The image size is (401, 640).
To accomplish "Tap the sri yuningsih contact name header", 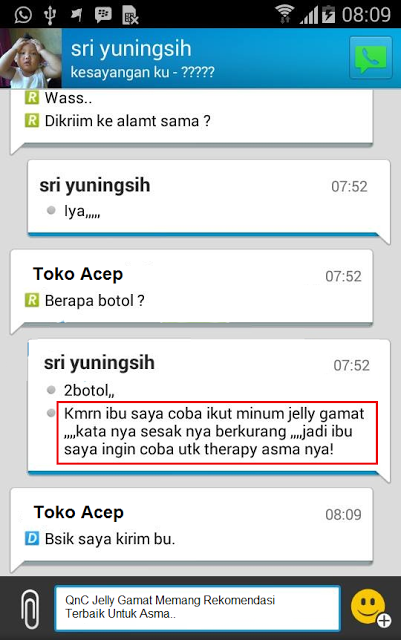I will point(131,49).
